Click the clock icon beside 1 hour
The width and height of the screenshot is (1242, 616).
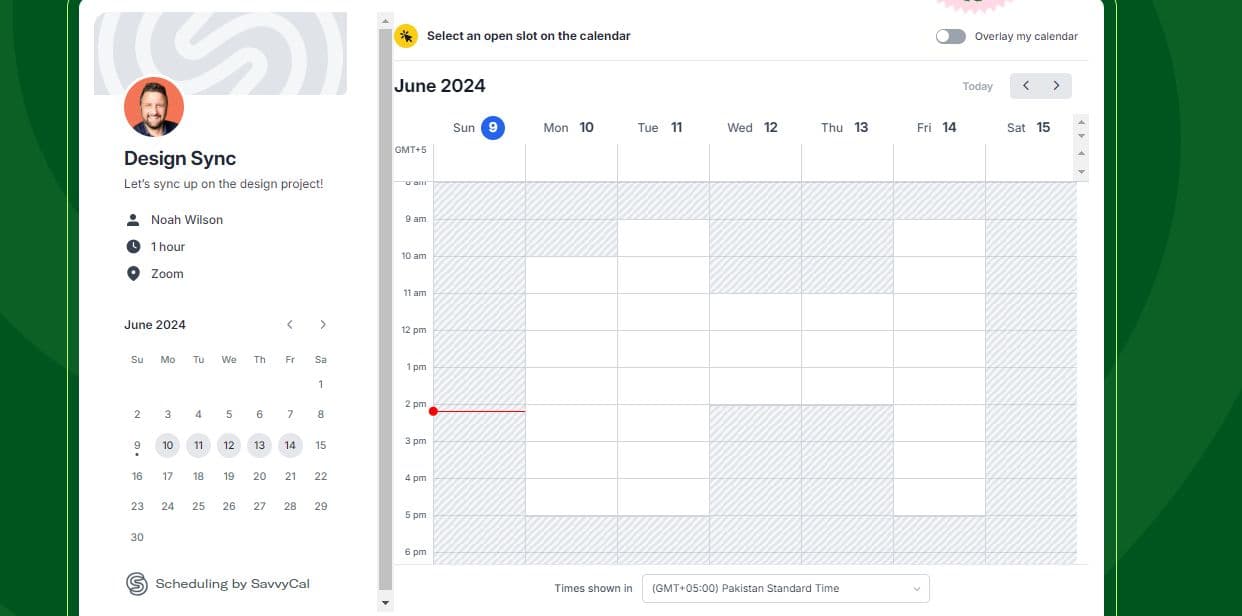point(133,247)
